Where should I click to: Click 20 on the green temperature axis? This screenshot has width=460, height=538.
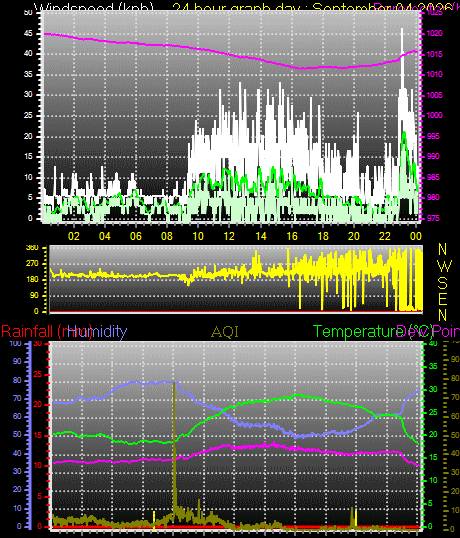434,435
